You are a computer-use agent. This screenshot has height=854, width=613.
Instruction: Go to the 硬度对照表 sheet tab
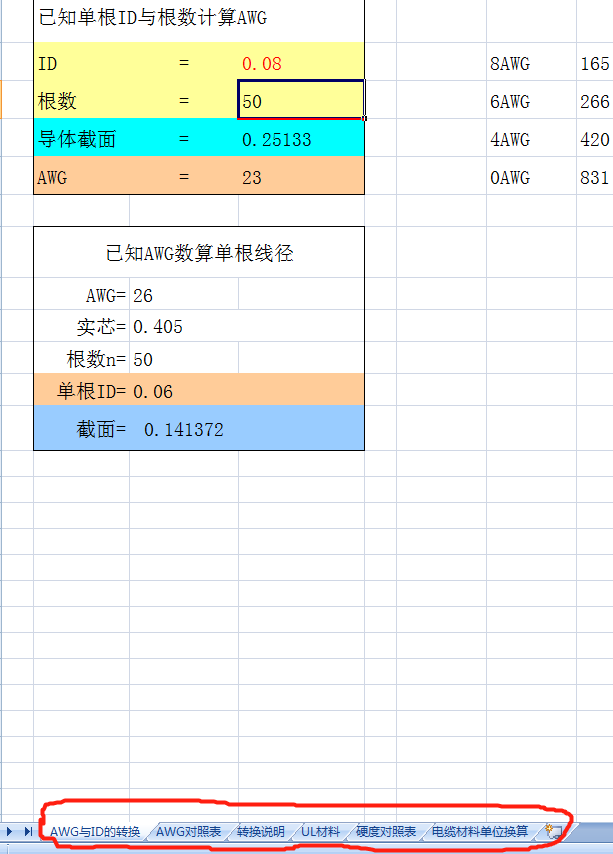tap(386, 832)
